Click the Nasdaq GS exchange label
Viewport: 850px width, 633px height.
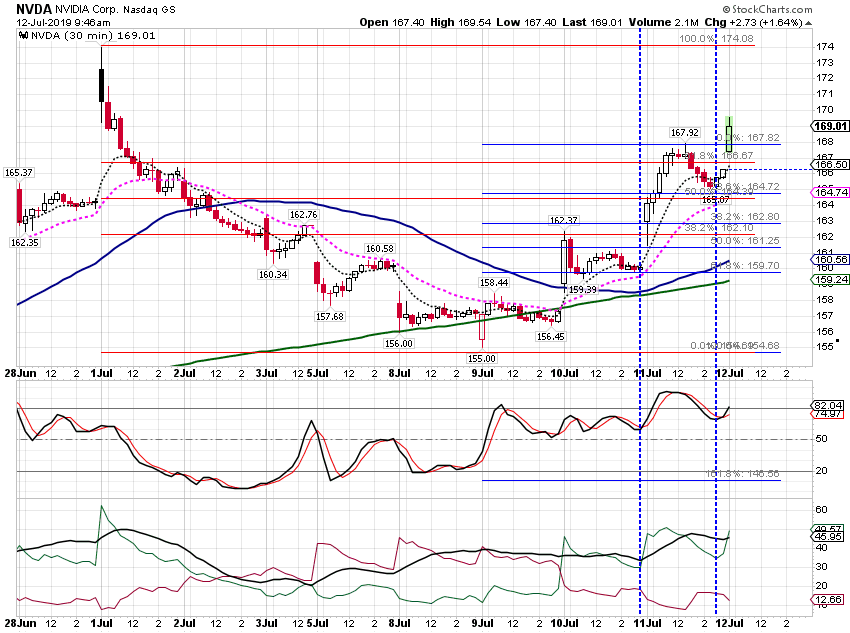pyautogui.click(x=149, y=10)
